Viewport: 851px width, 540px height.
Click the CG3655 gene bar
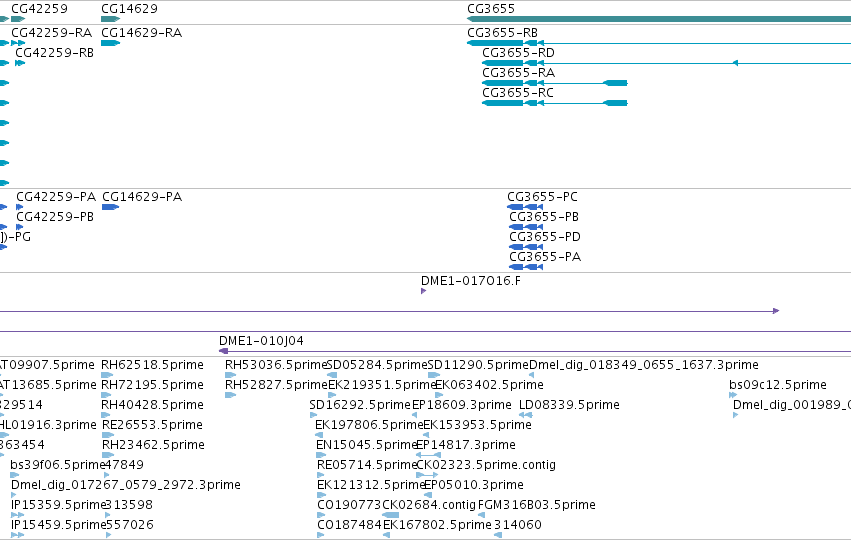tap(659, 19)
